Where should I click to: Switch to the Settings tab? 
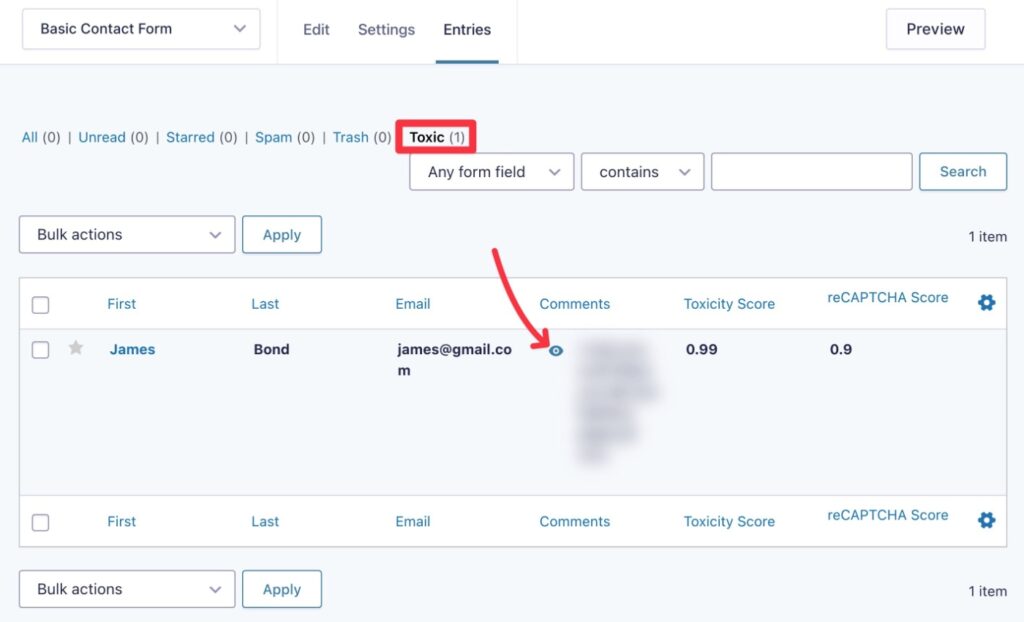coord(386,30)
